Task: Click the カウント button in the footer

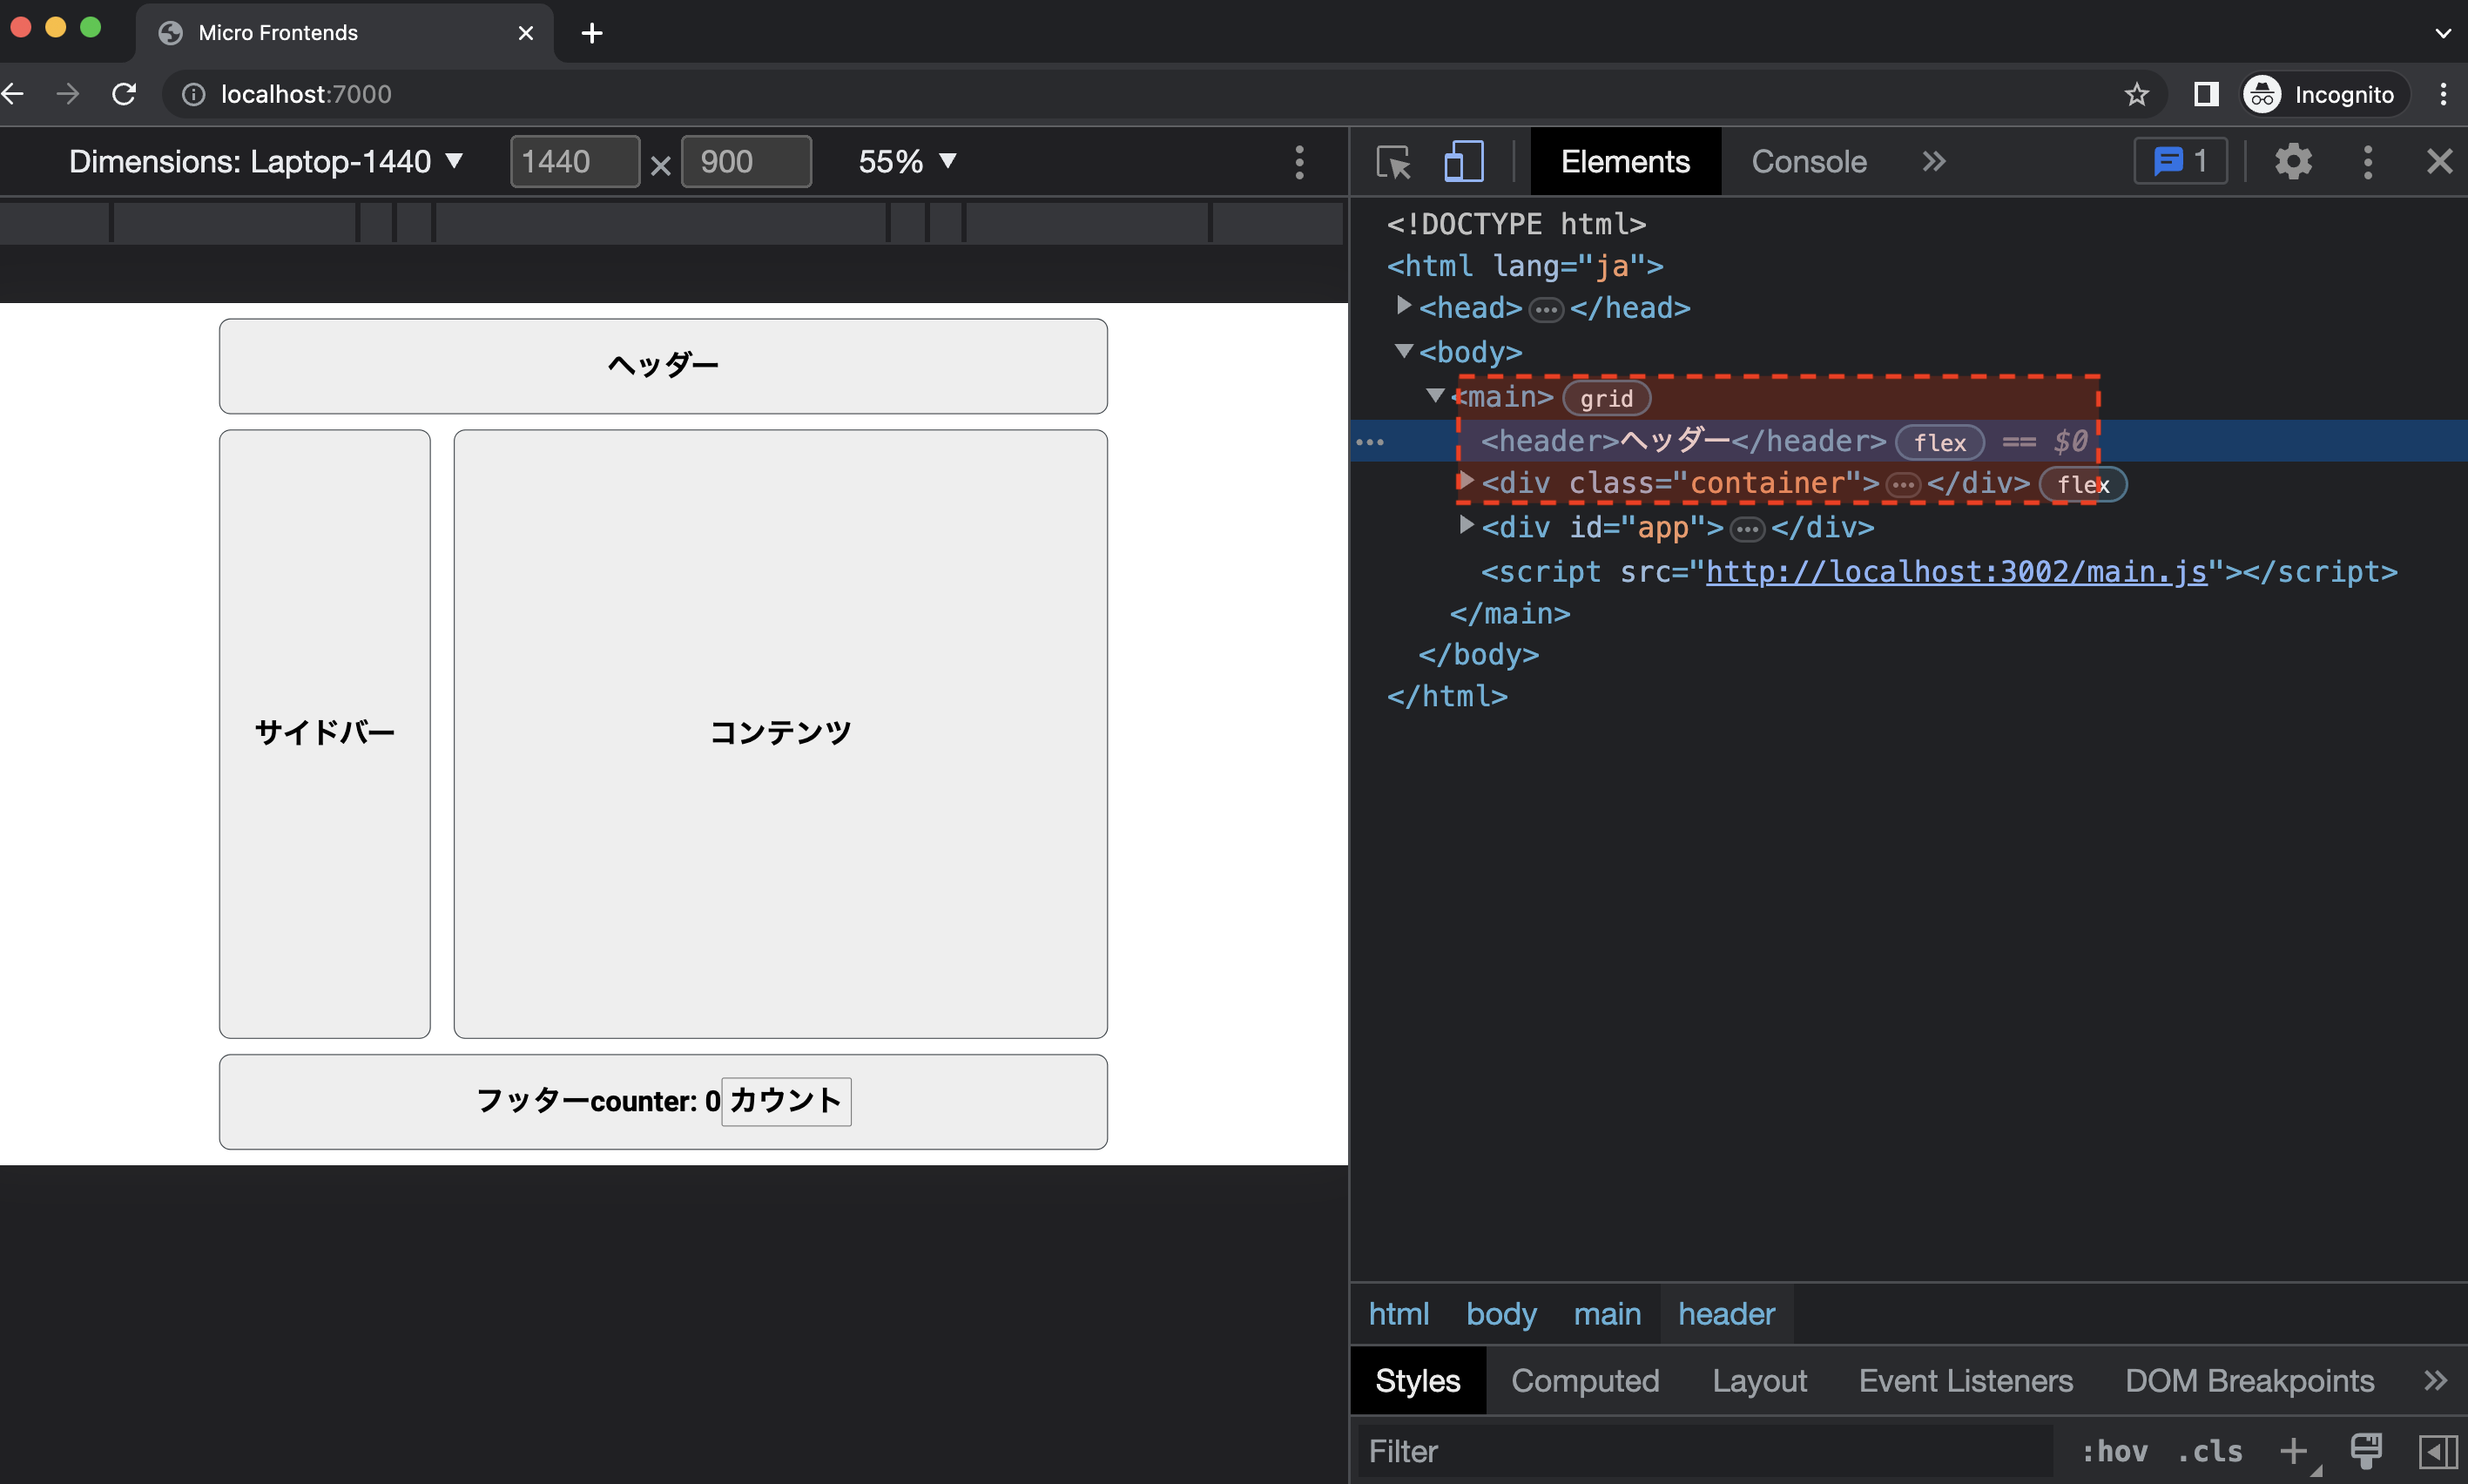Action: coord(786,1101)
